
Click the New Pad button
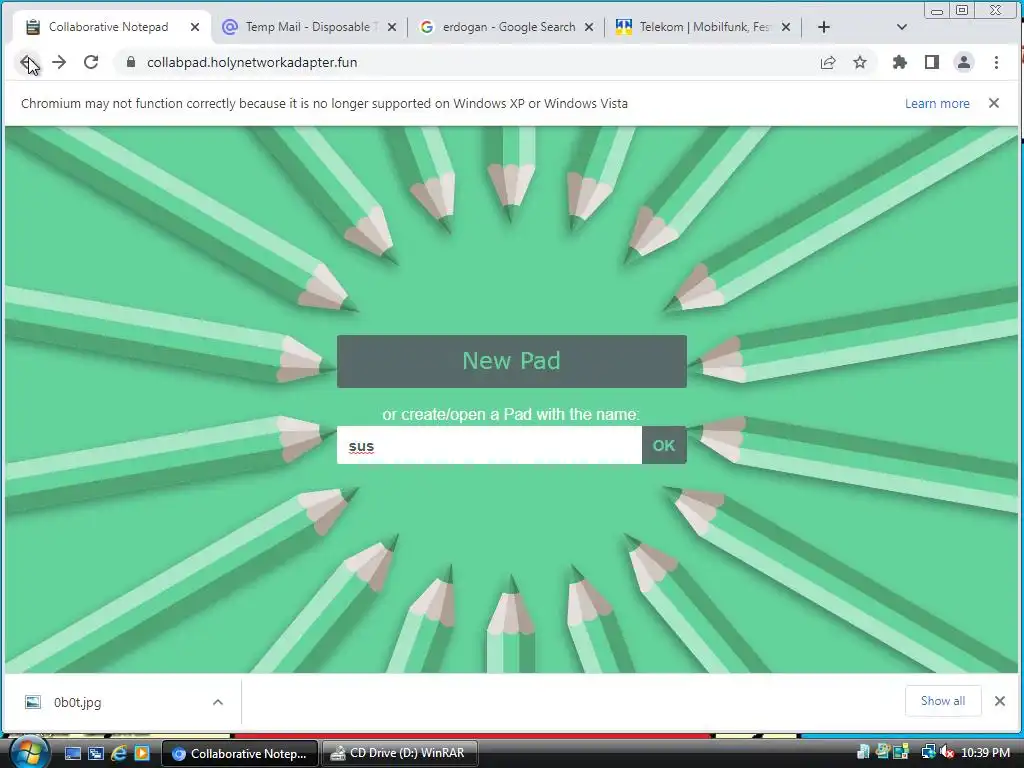point(511,361)
